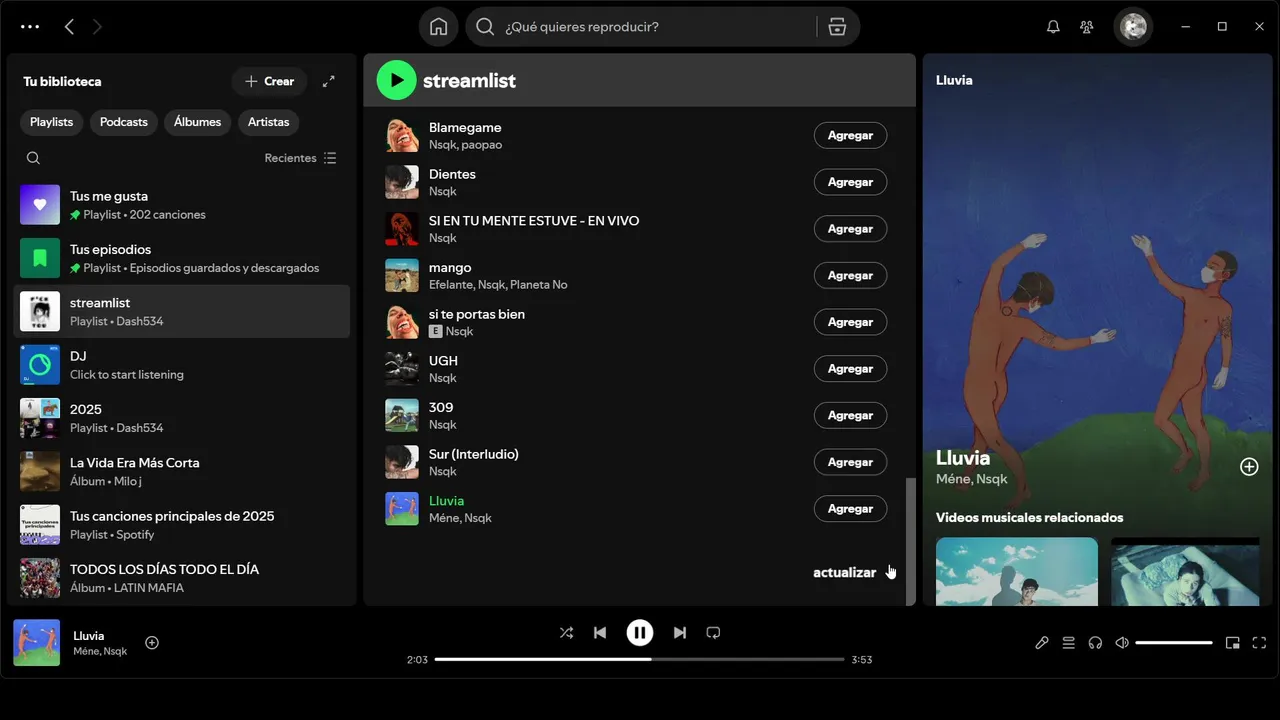Image resolution: width=1280 pixels, height=720 pixels.
Task: Click Agregar for Dientes
Action: [850, 182]
